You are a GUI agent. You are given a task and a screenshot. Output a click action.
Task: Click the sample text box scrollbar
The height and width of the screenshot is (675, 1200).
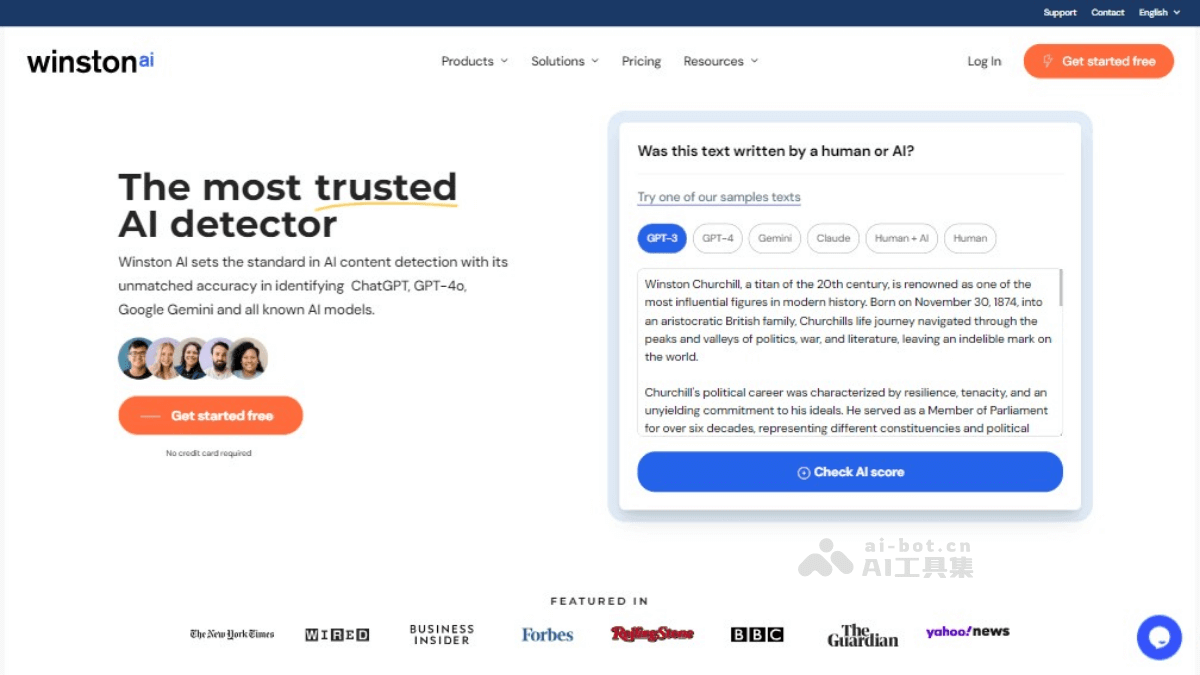pos(1060,288)
